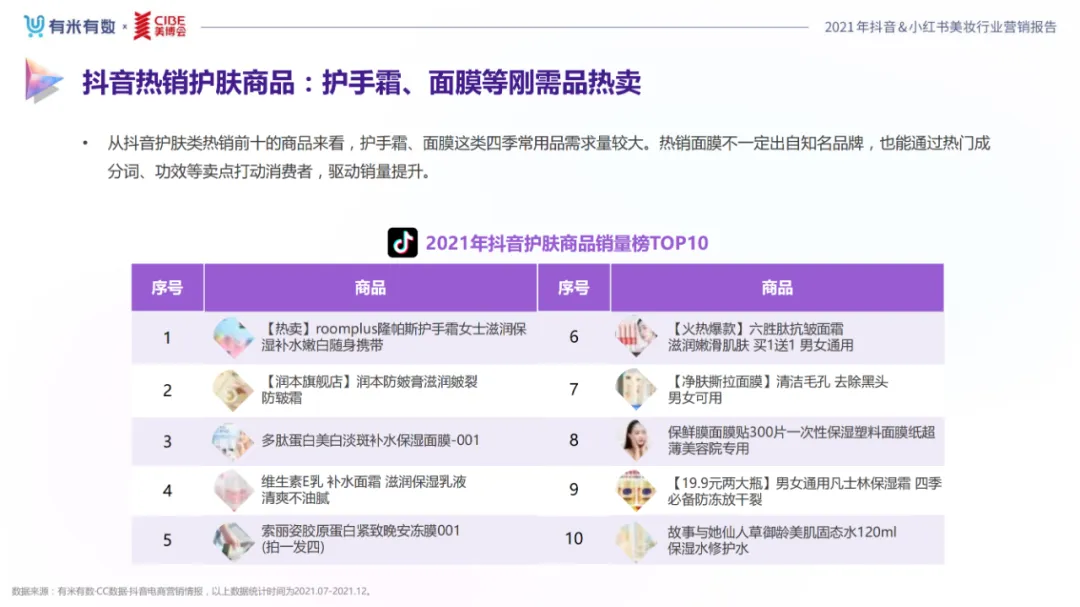Image resolution: width=1080 pixels, height=607 pixels.
Task: Click product text 【火热爆款】六胜肽抗皱面霜
Action: [760, 337]
